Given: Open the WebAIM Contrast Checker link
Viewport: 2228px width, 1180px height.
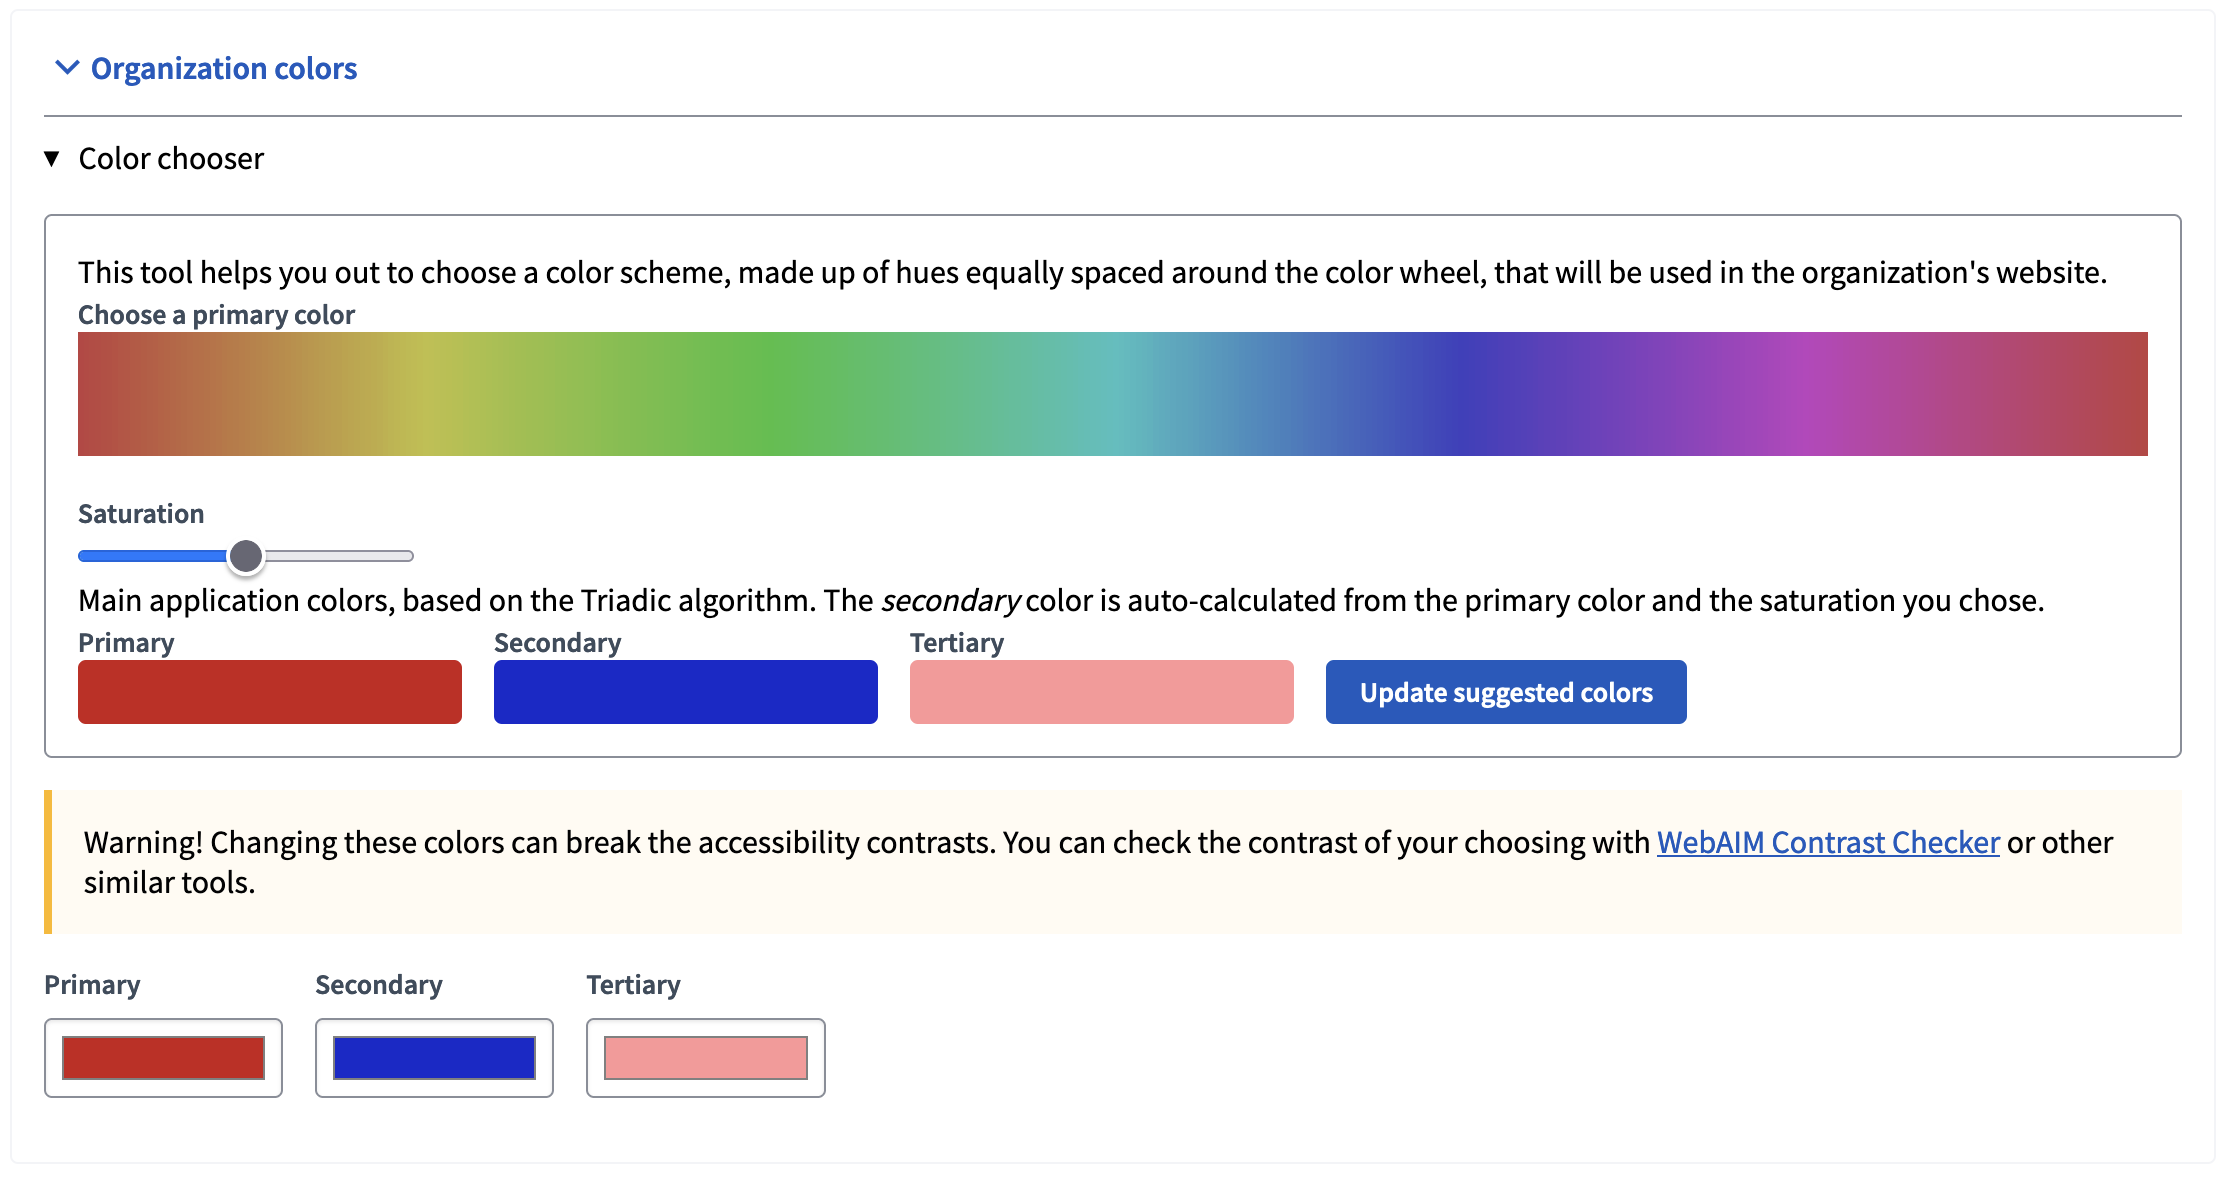Looking at the screenshot, I should coord(1827,843).
